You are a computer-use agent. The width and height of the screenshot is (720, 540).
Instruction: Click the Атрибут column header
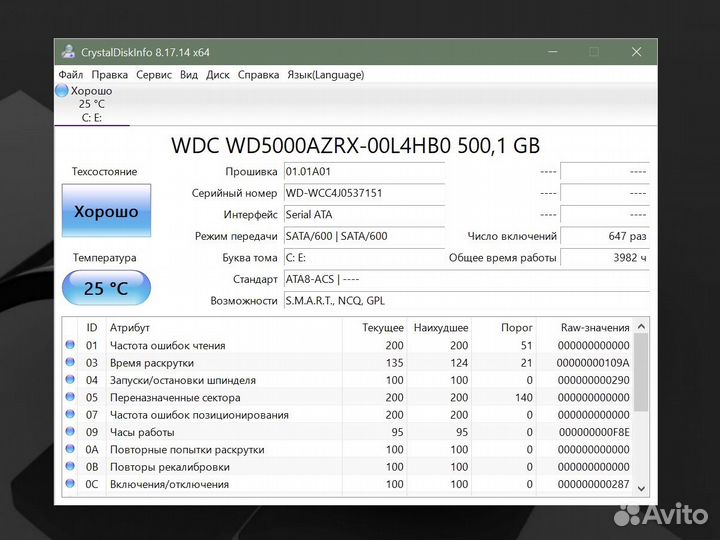pos(224,327)
